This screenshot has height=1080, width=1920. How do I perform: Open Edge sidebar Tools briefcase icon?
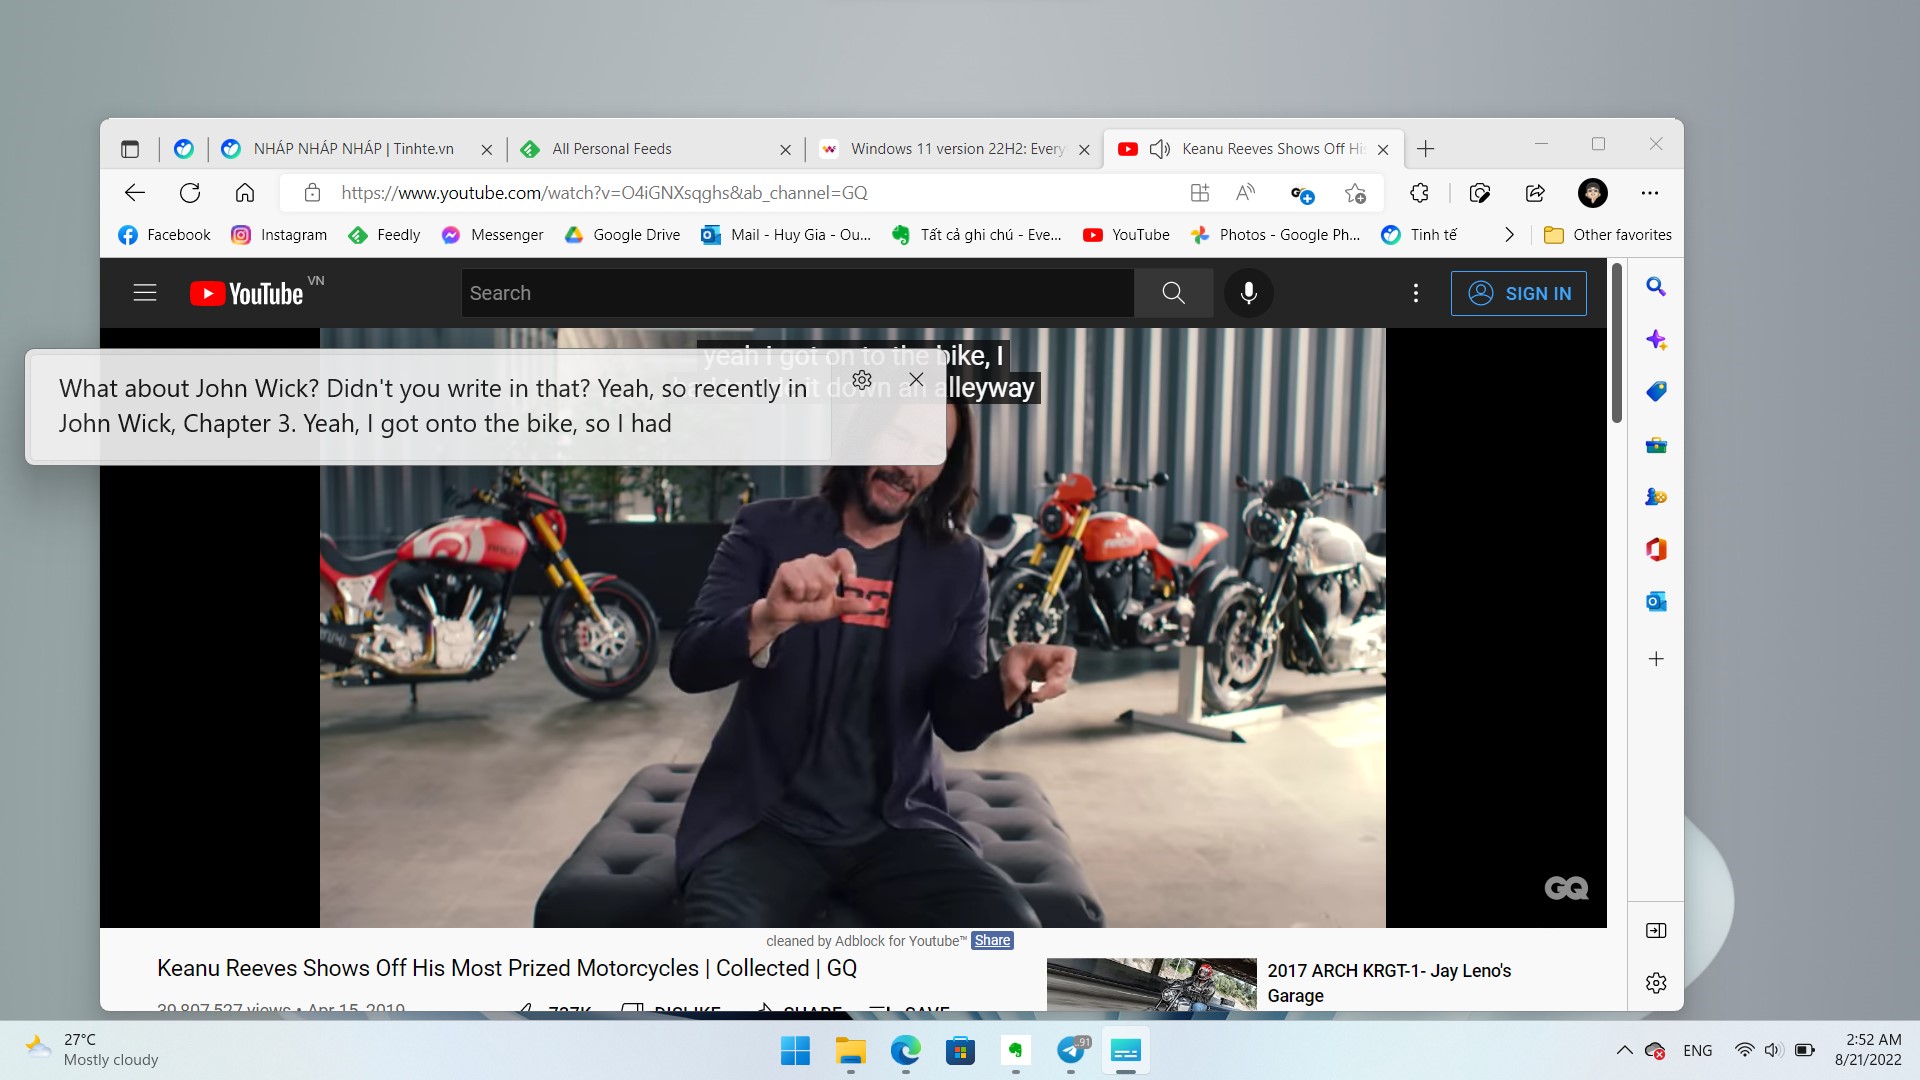1656,445
